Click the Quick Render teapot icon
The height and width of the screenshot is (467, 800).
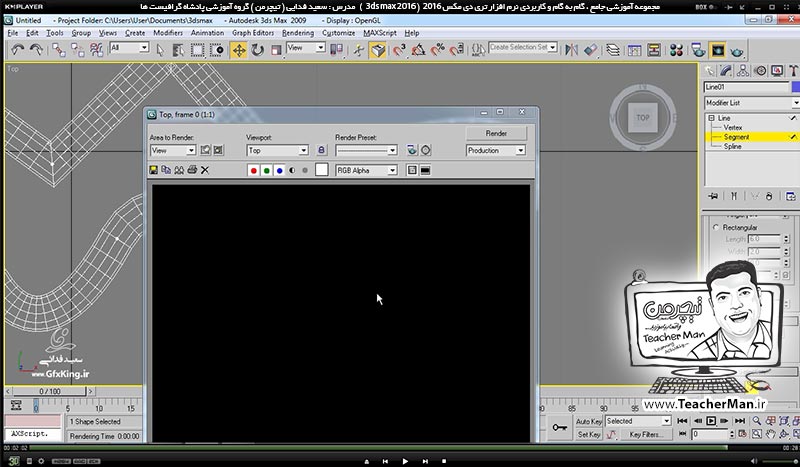click(x=737, y=51)
